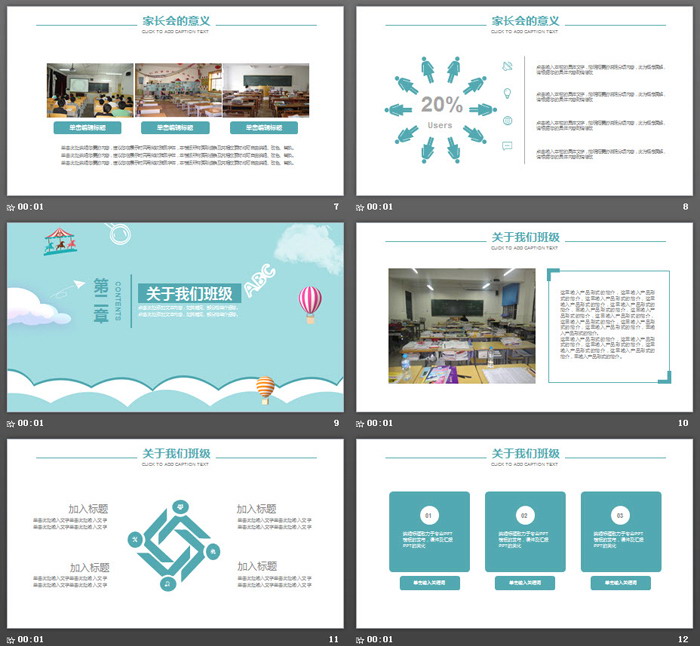The height and width of the screenshot is (646, 700).
Task: Click the 00:01 timing under slide 12
Action: coord(379,639)
